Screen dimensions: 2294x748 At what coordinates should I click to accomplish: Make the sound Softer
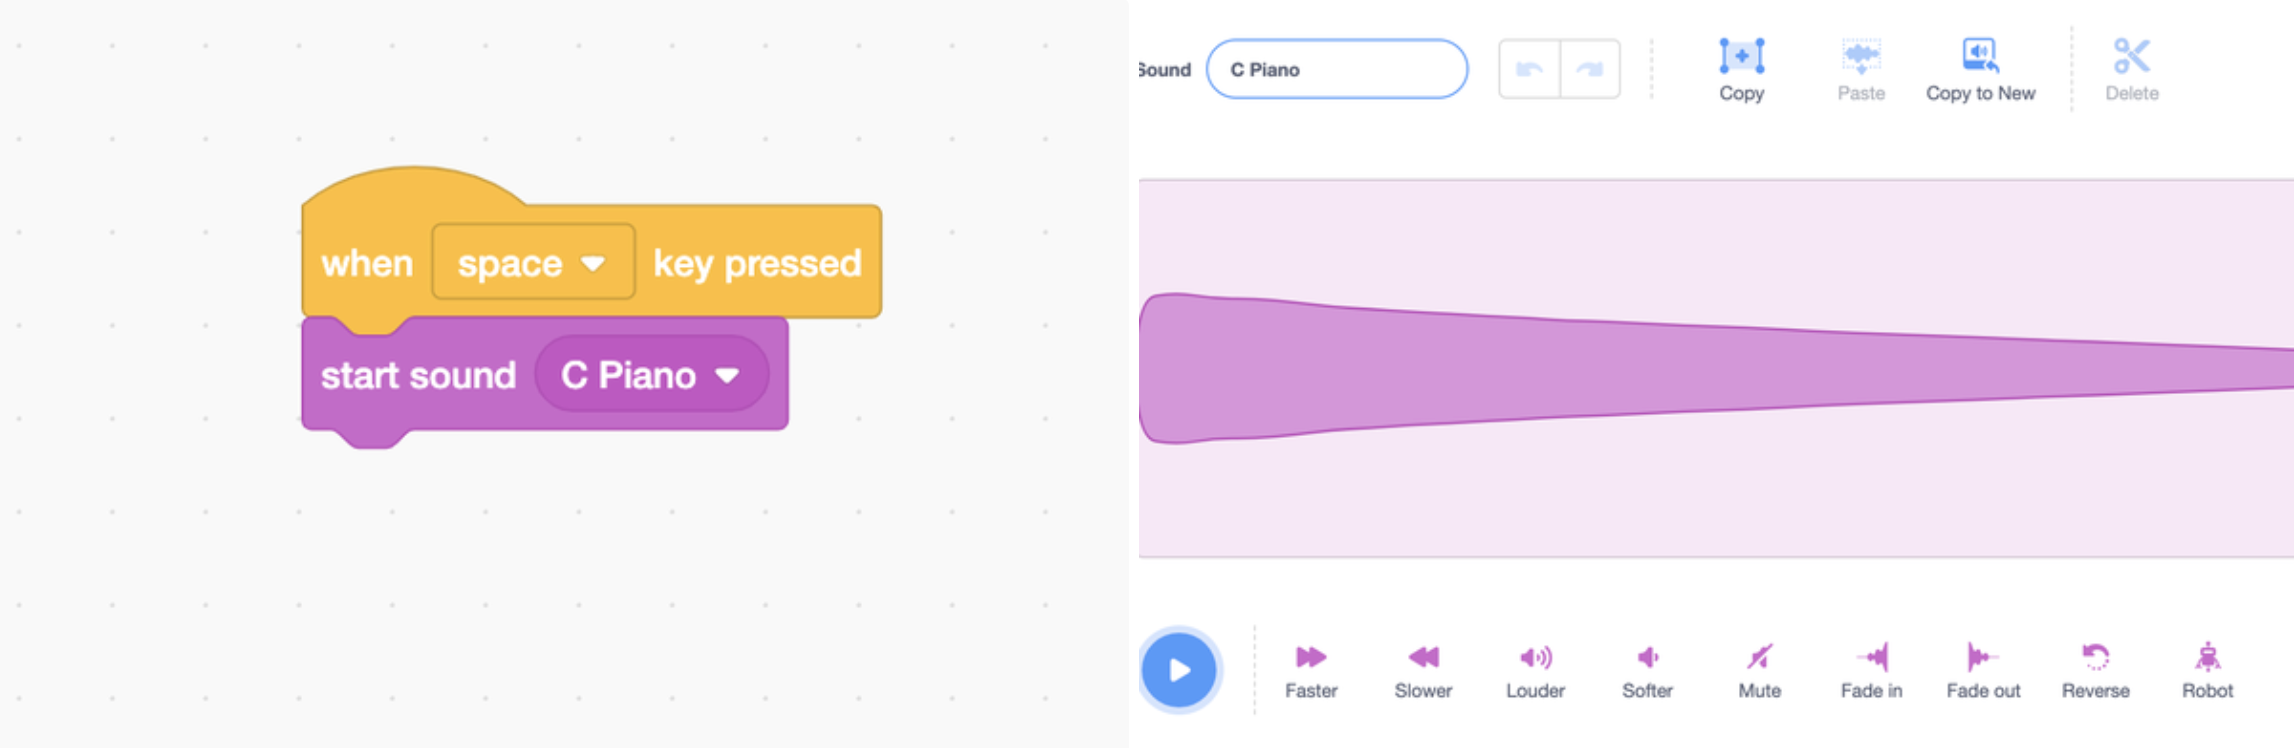coord(1647,657)
